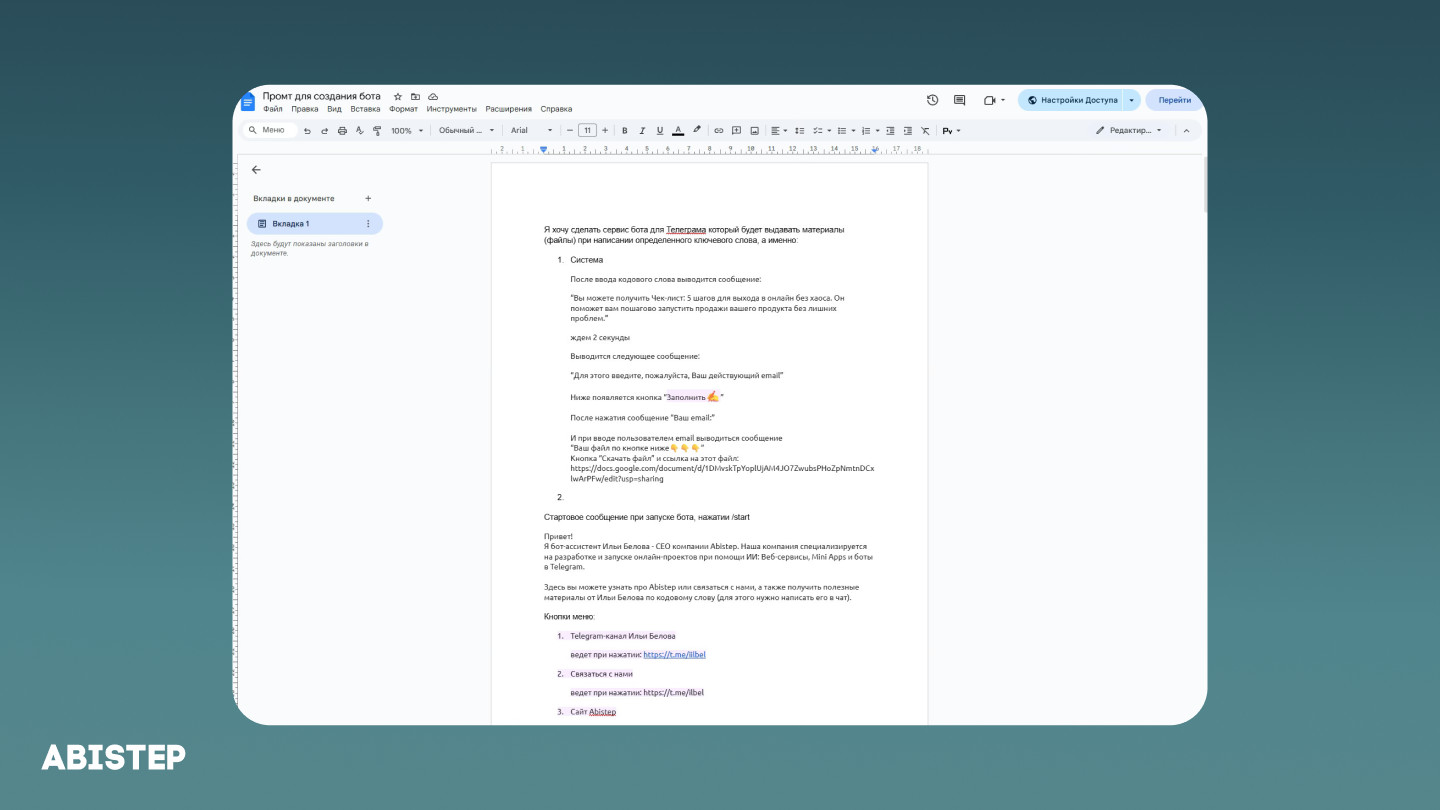Activate the paint format tool

377,131
